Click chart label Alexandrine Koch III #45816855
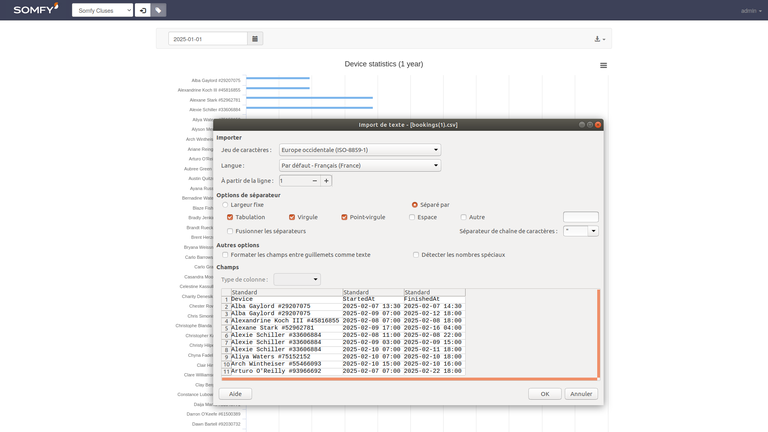 209,90
